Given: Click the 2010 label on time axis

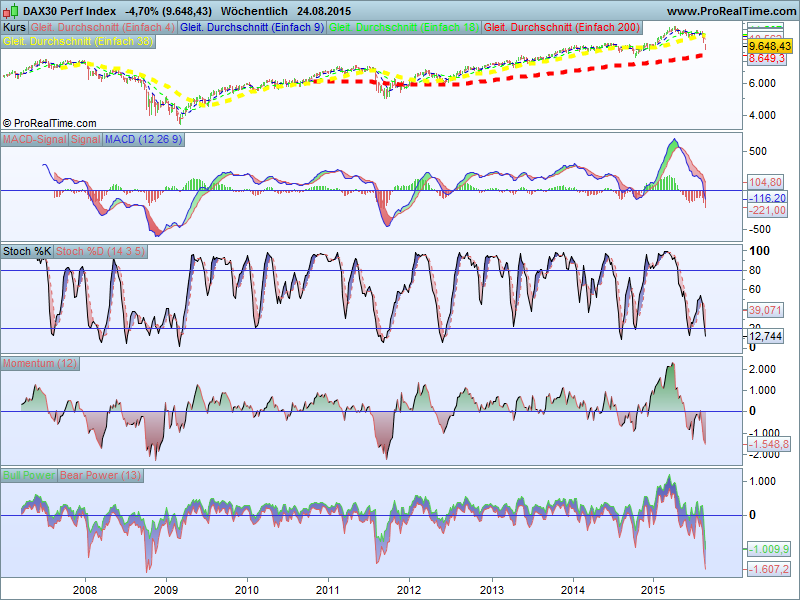Looking at the screenshot, I should (247, 590).
